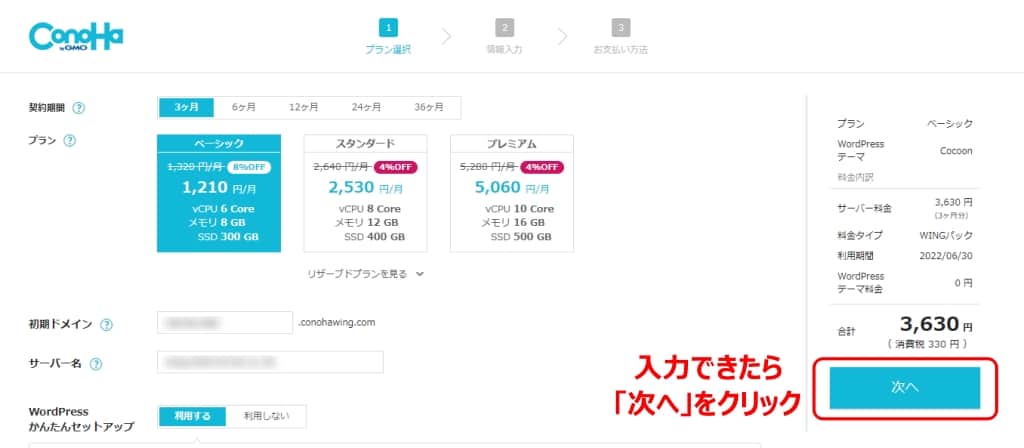This screenshot has width=1024, height=448.
Task: Click the 4%OFF badge on プレミアム
Action: pos(541,167)
